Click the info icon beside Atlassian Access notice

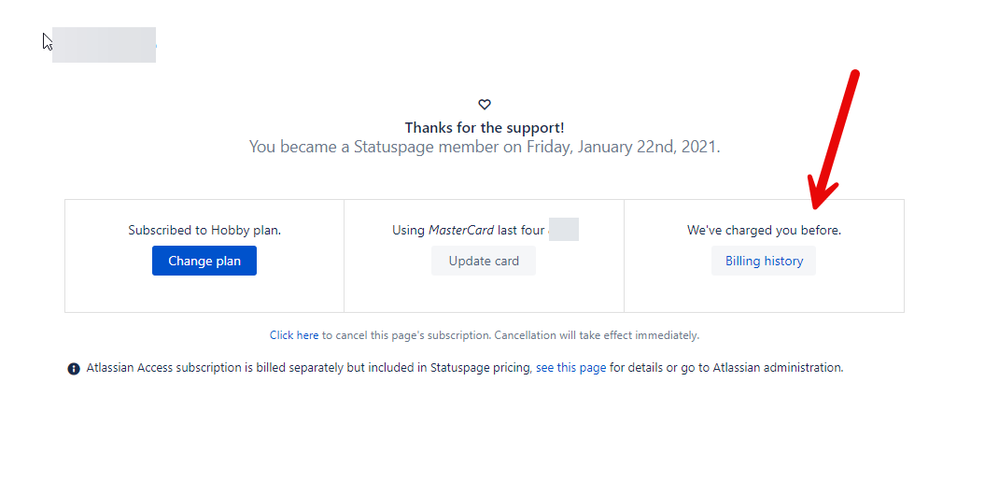[74, 368]
